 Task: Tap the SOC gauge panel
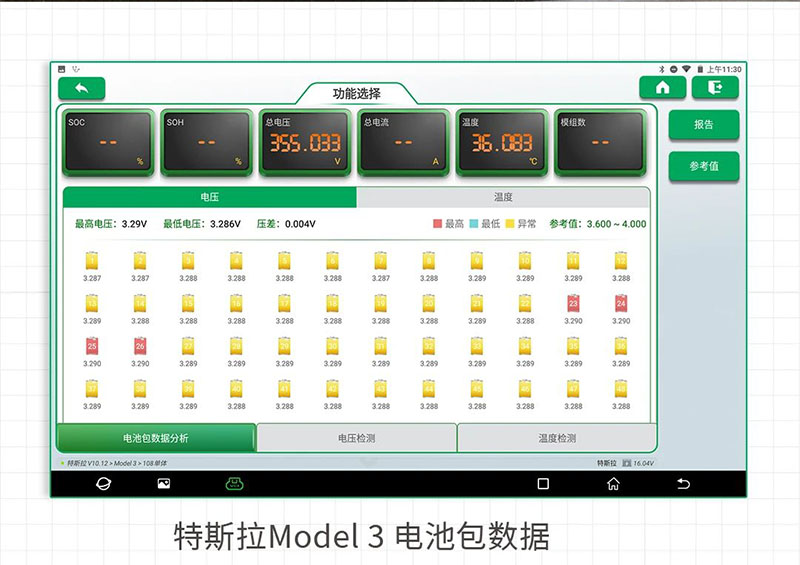click(x=108, y=142)
